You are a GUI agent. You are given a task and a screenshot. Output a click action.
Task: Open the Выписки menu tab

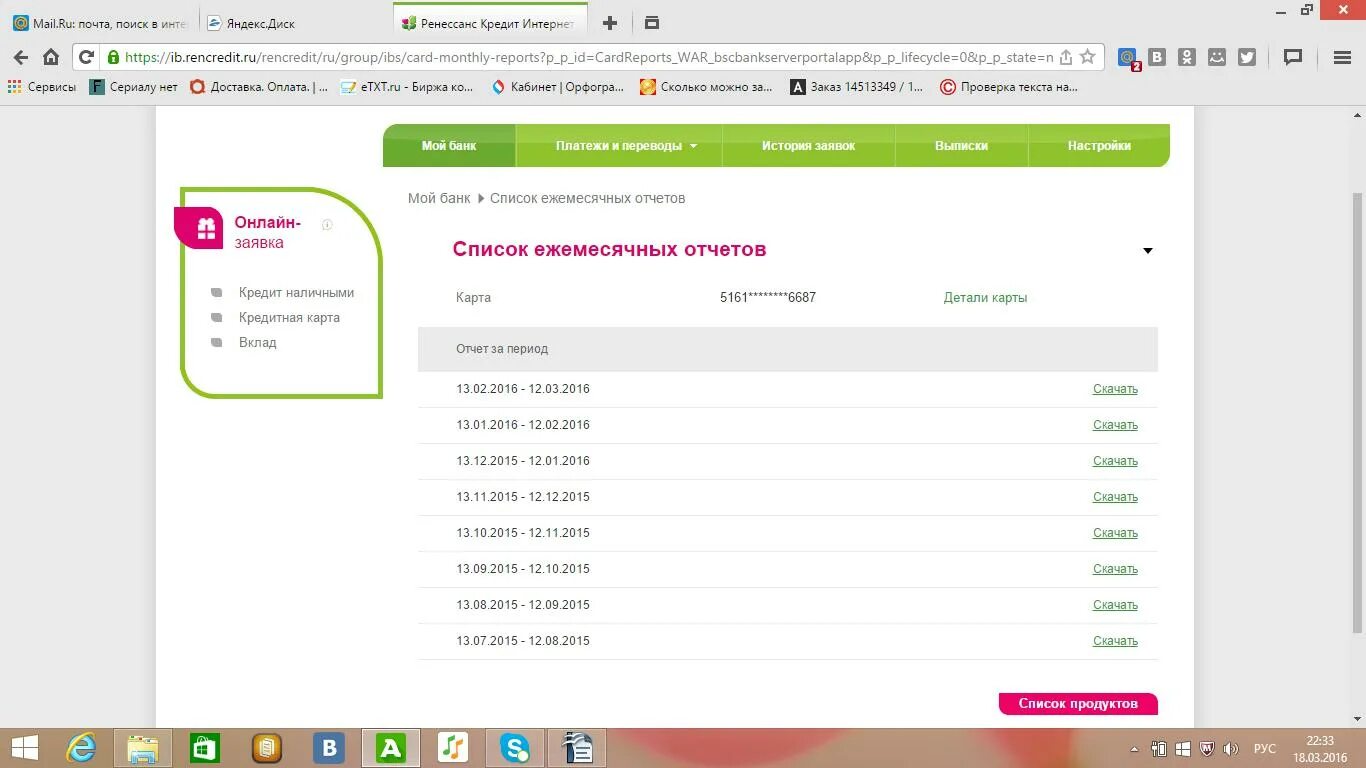pyautogui.click(x=961, y=146)
